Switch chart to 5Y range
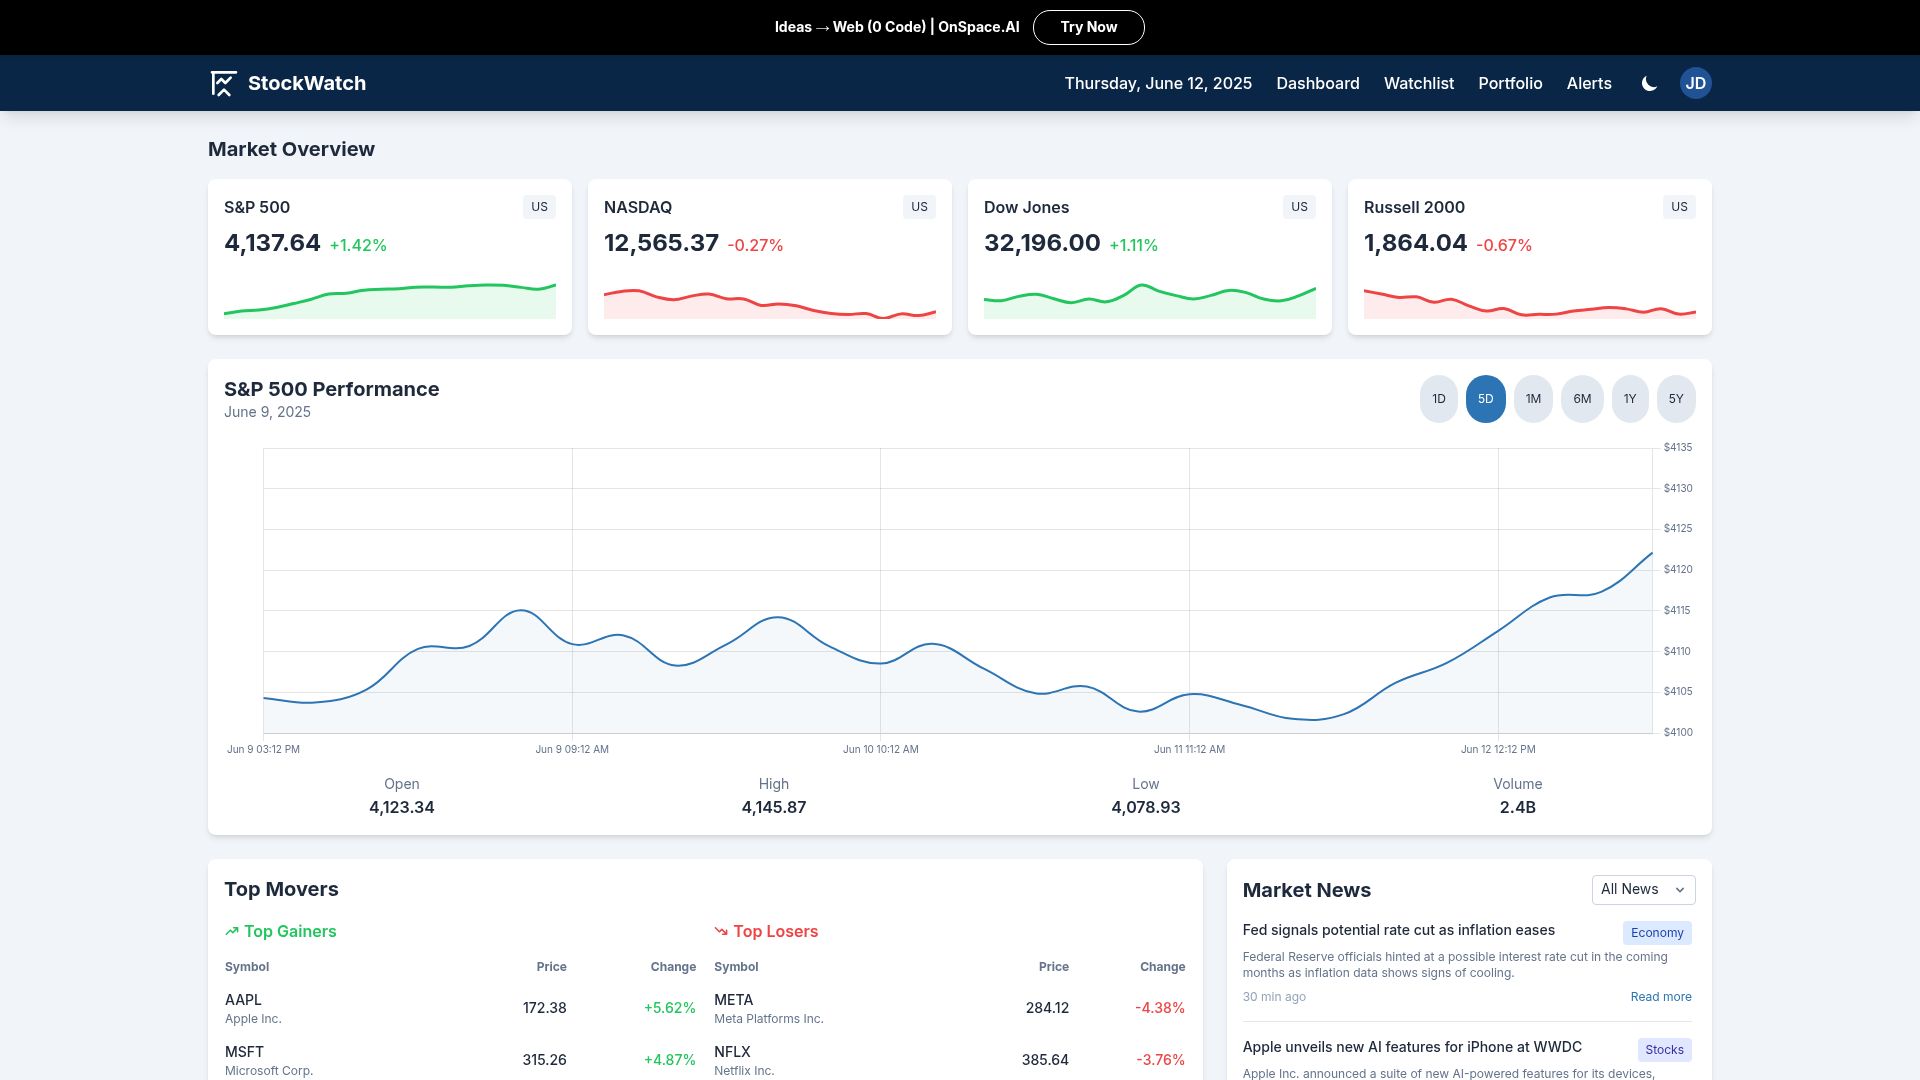1920x1080 pixels. tap(1676, 399)
